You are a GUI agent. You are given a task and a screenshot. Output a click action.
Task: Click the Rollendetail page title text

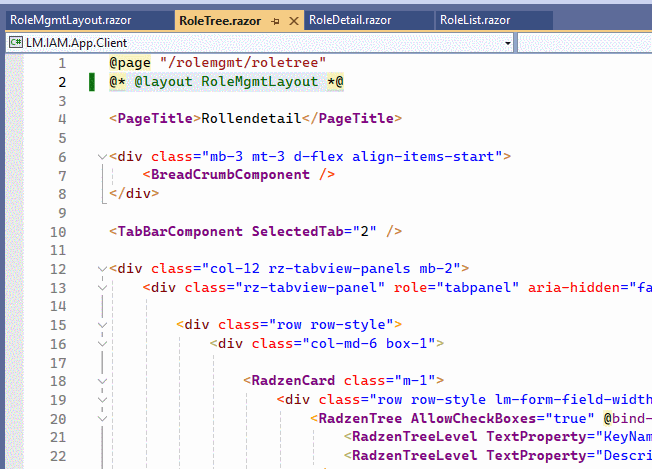251,118
